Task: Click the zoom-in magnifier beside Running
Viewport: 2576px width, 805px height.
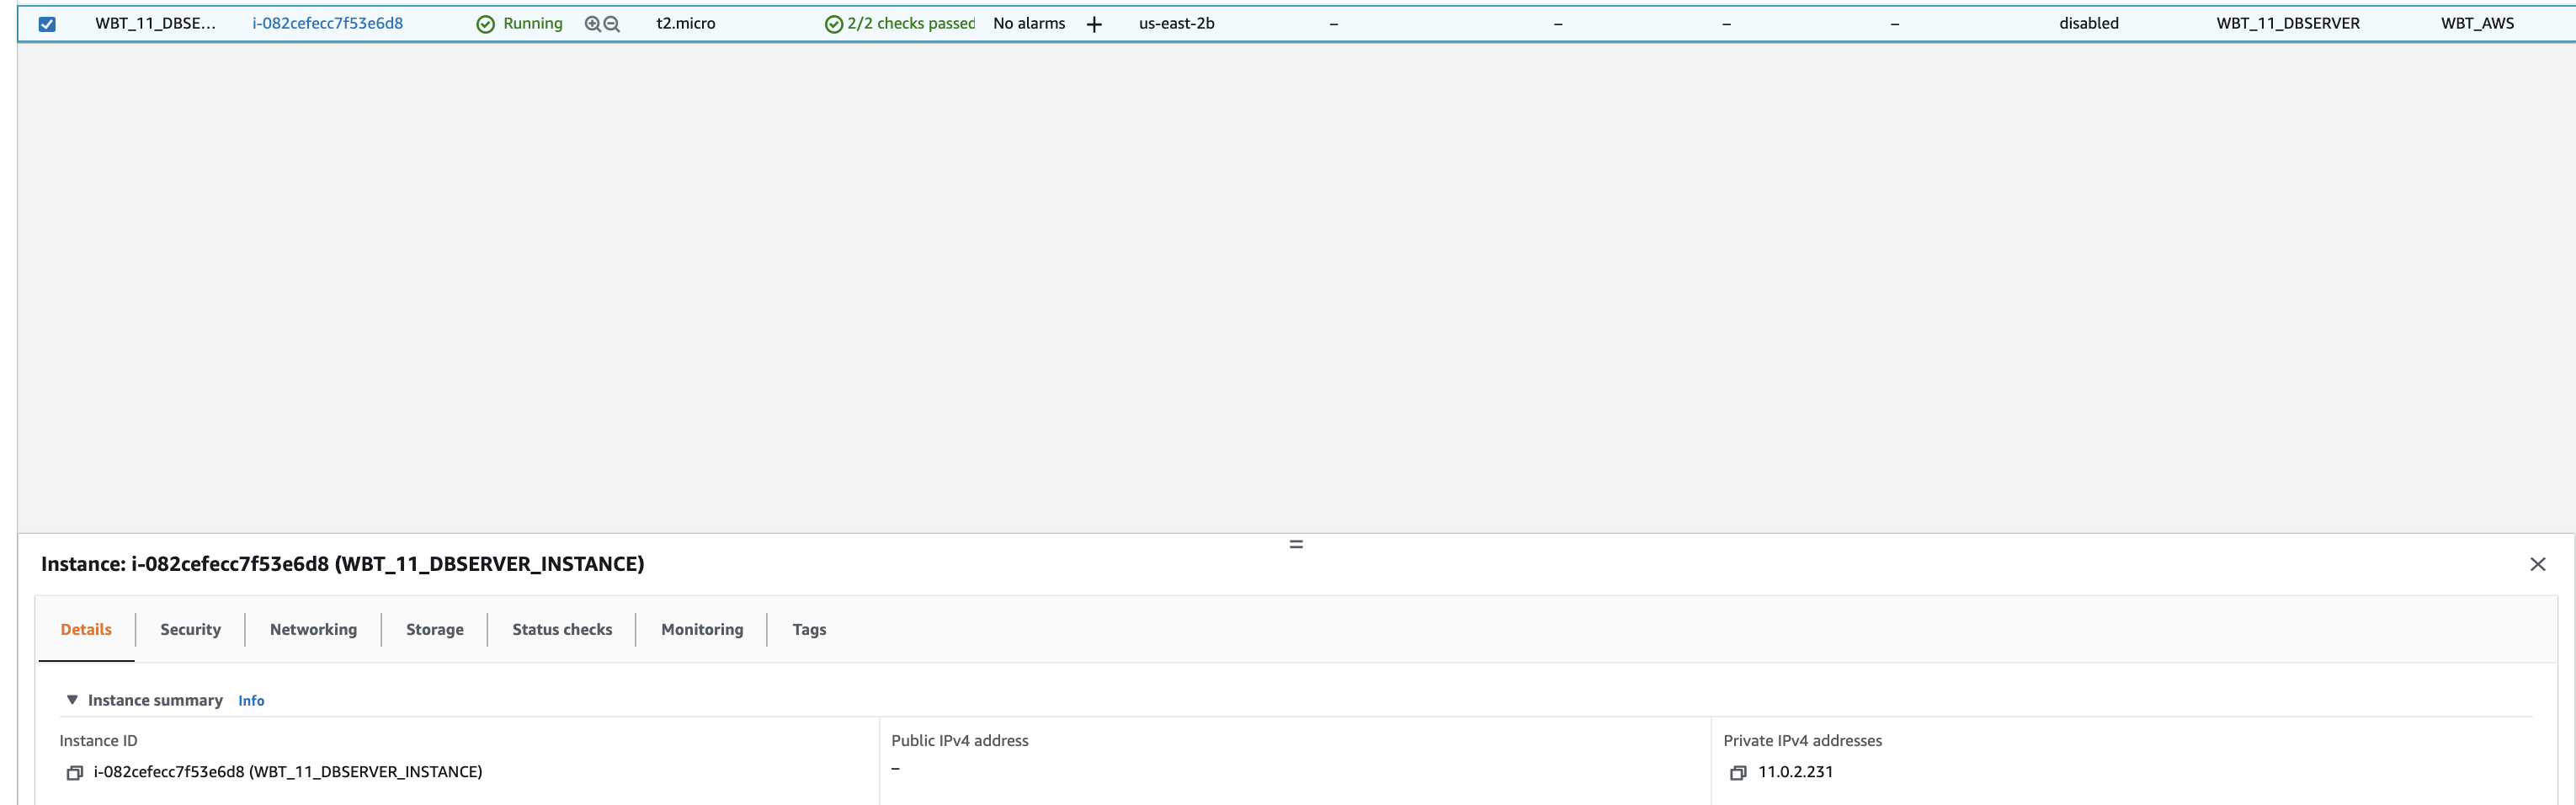Action: 592,24
